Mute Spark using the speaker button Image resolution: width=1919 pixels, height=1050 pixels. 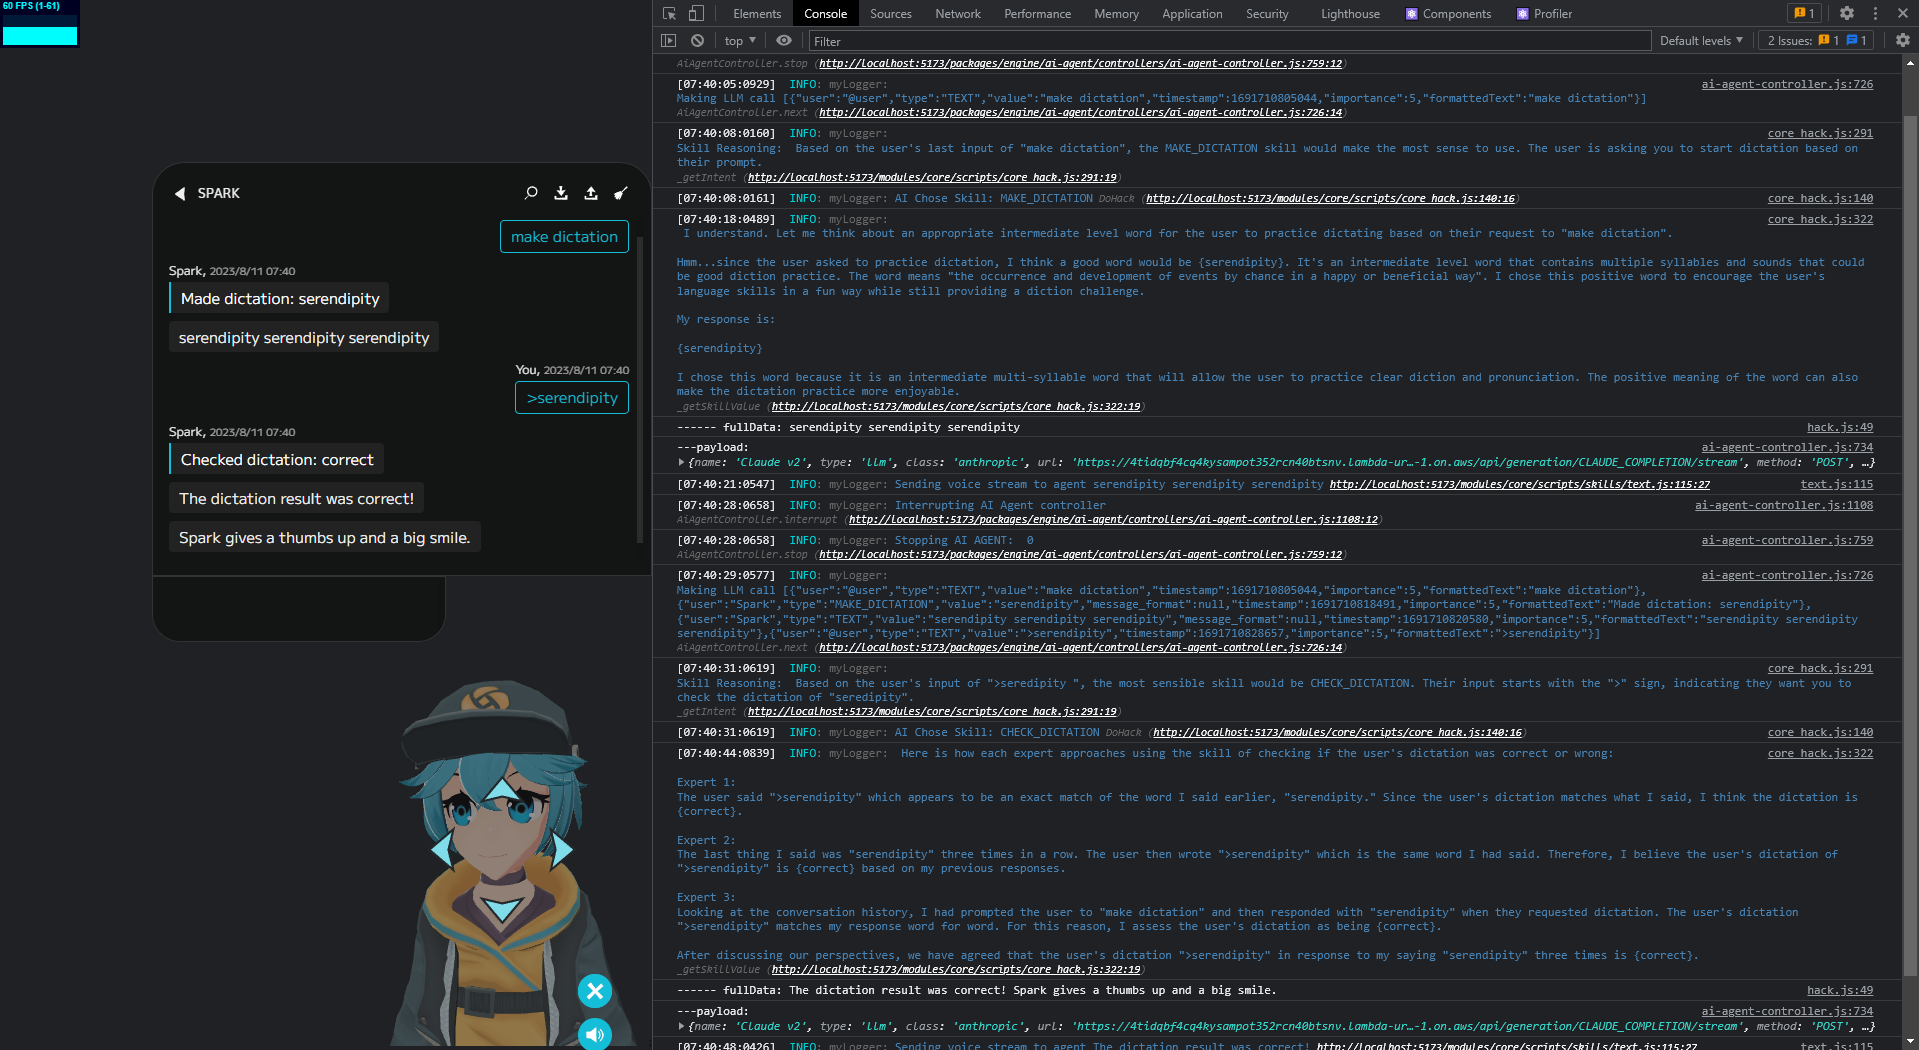click(595, 1035)
